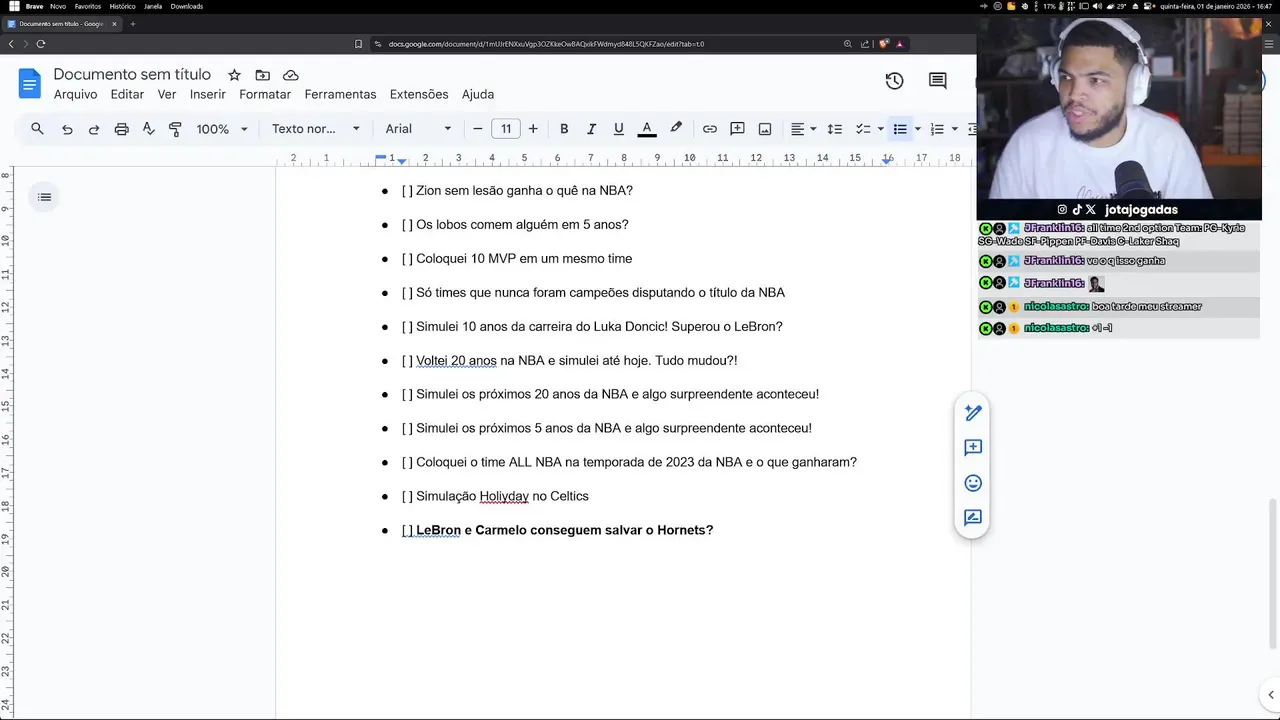Click the bottom side feedback icon
This screenshot has width=1280, height=720.
(973, 518)
